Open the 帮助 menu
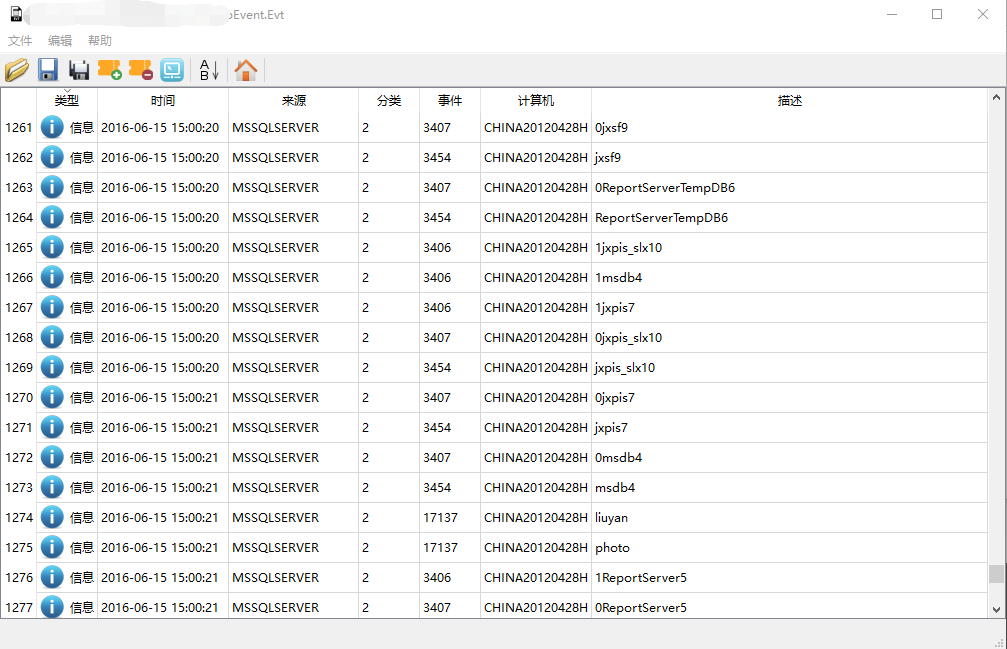 click(x=100, y=41)
